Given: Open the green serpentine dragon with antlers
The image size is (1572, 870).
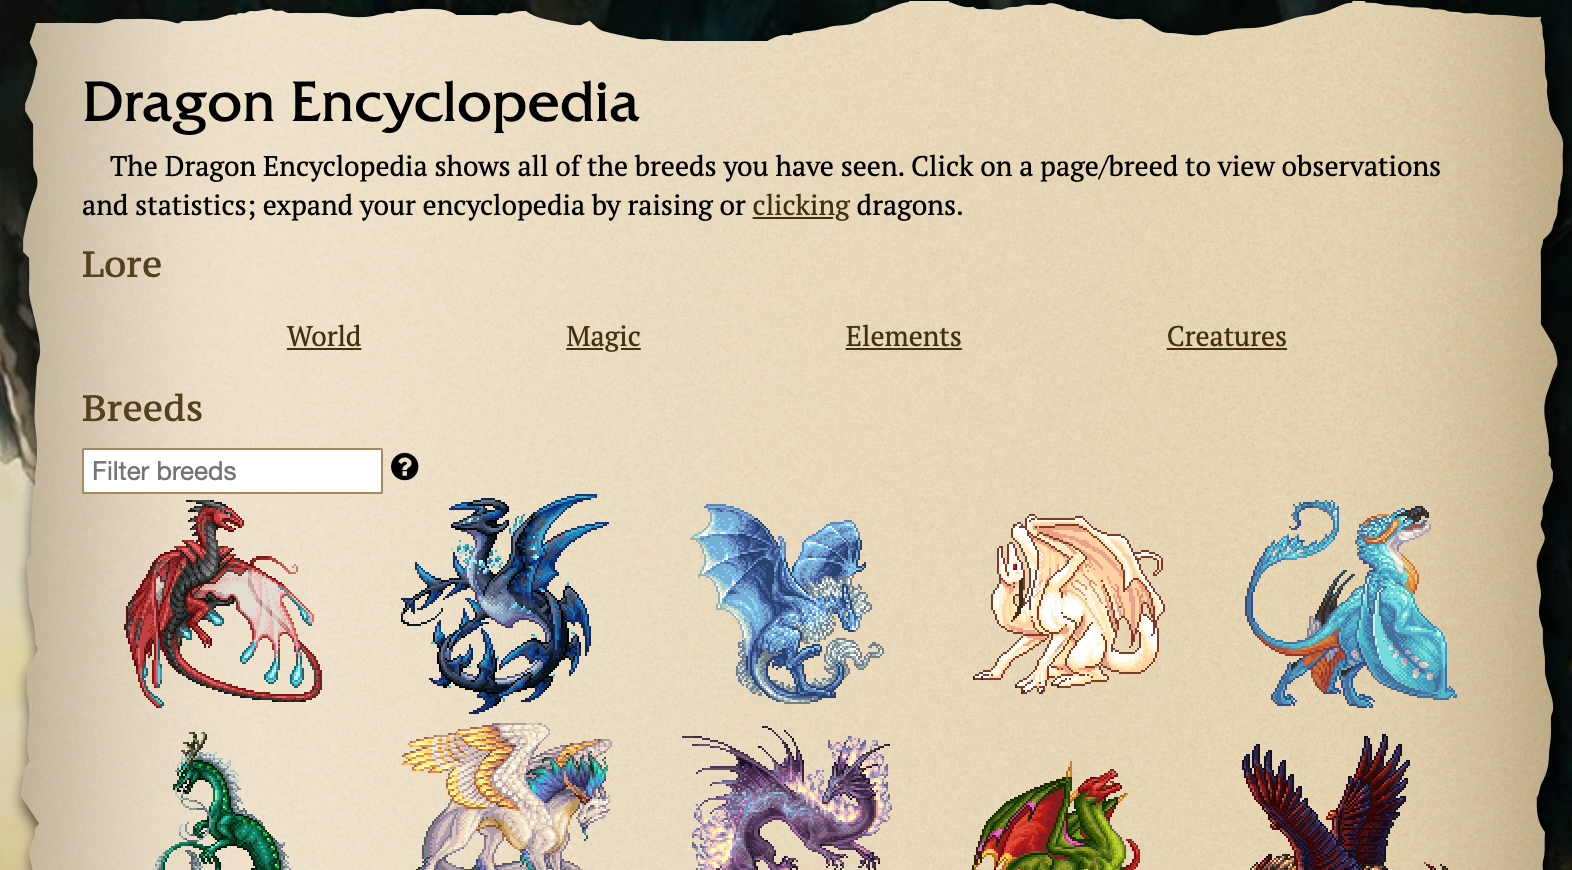Looking at the screenshot, I should point(223,800).
